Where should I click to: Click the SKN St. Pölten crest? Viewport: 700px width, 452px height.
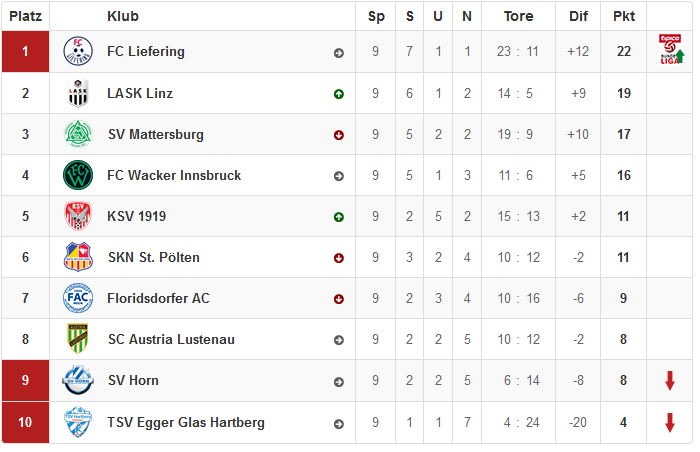click(78, 257)
